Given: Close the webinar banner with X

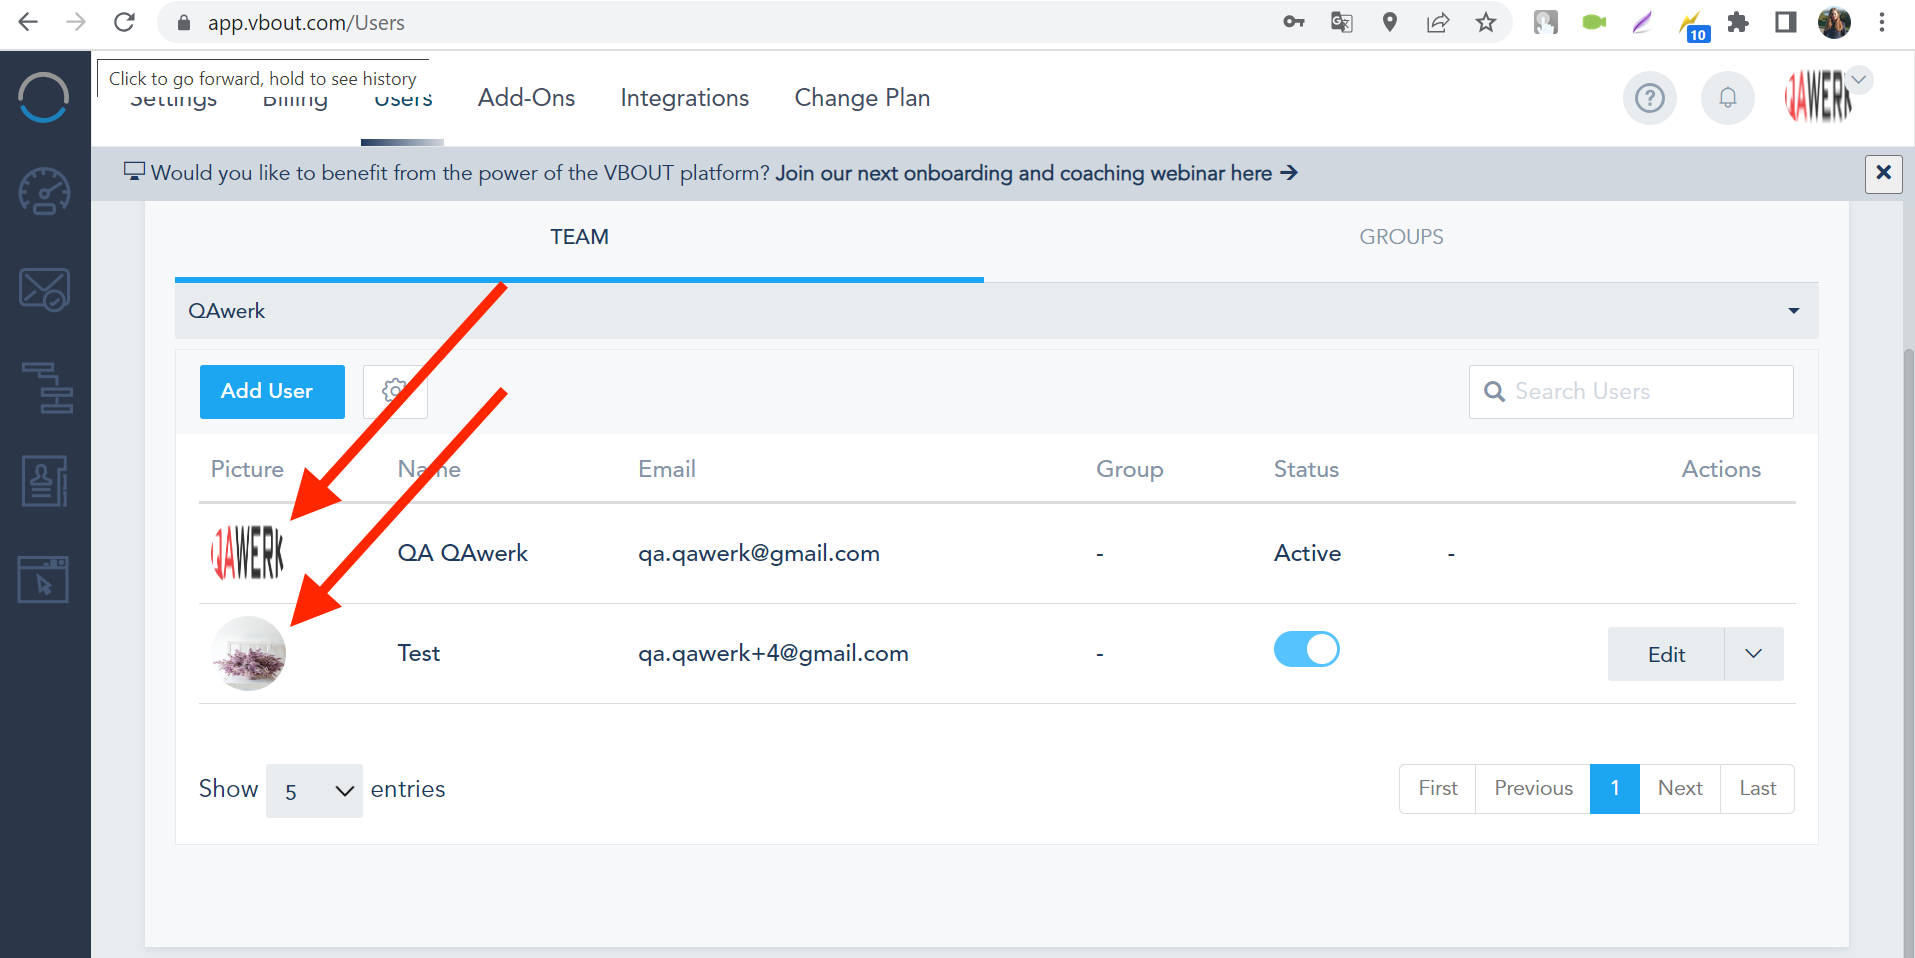Looking at the screenshot, I should coord(1883,173).
